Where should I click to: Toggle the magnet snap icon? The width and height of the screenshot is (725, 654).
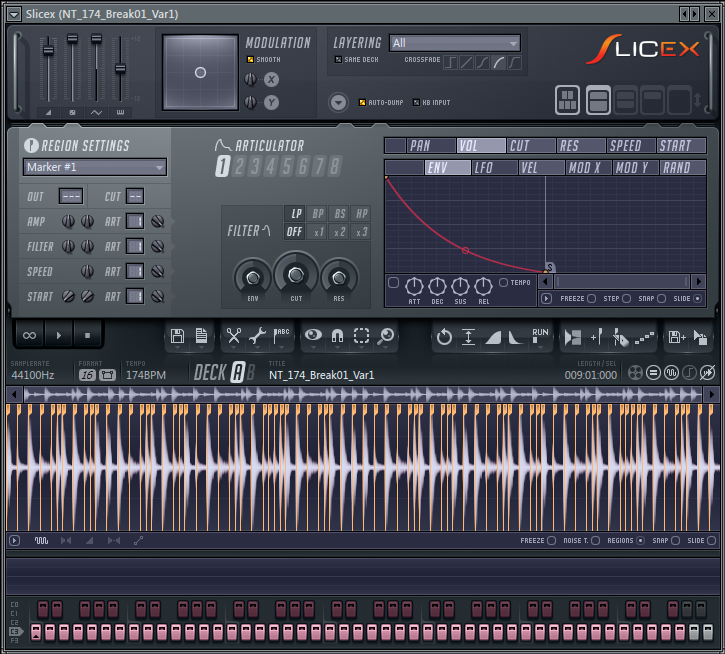click(338, 336)
